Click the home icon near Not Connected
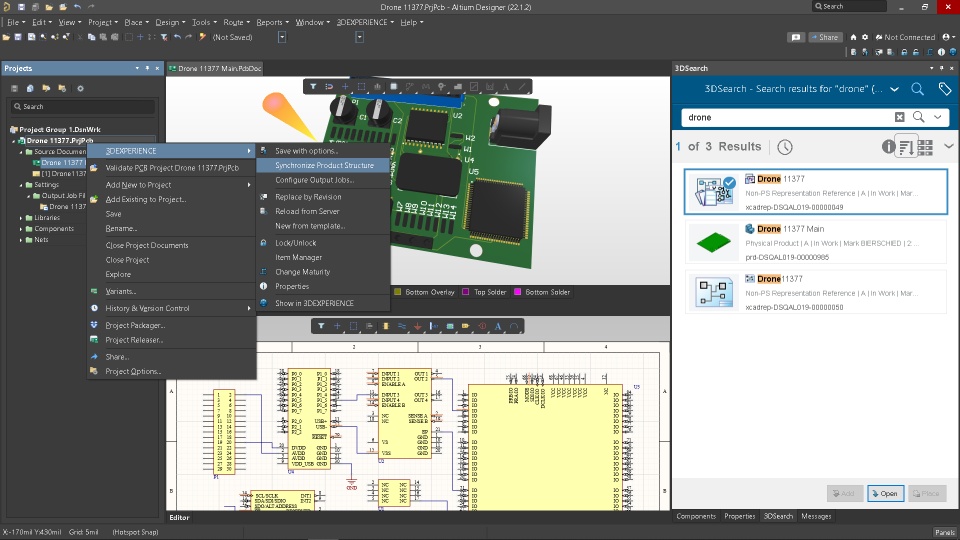The height and width of the screenshot is (540, 960). coord(853,37)
